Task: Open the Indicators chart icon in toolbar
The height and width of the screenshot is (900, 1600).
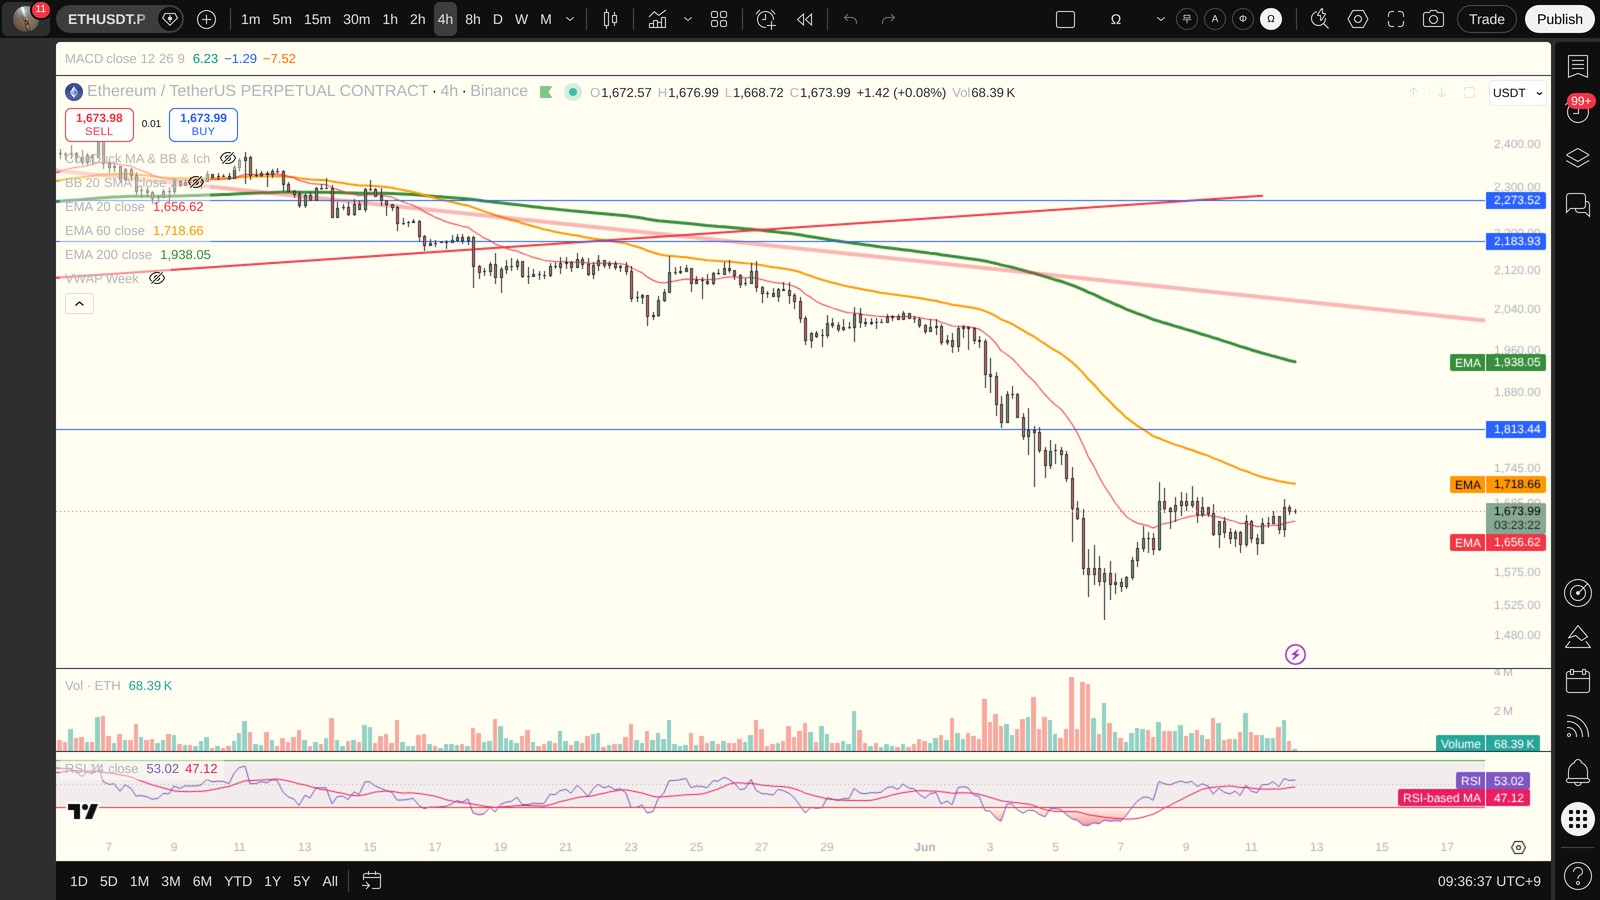Action: point(658,19)
